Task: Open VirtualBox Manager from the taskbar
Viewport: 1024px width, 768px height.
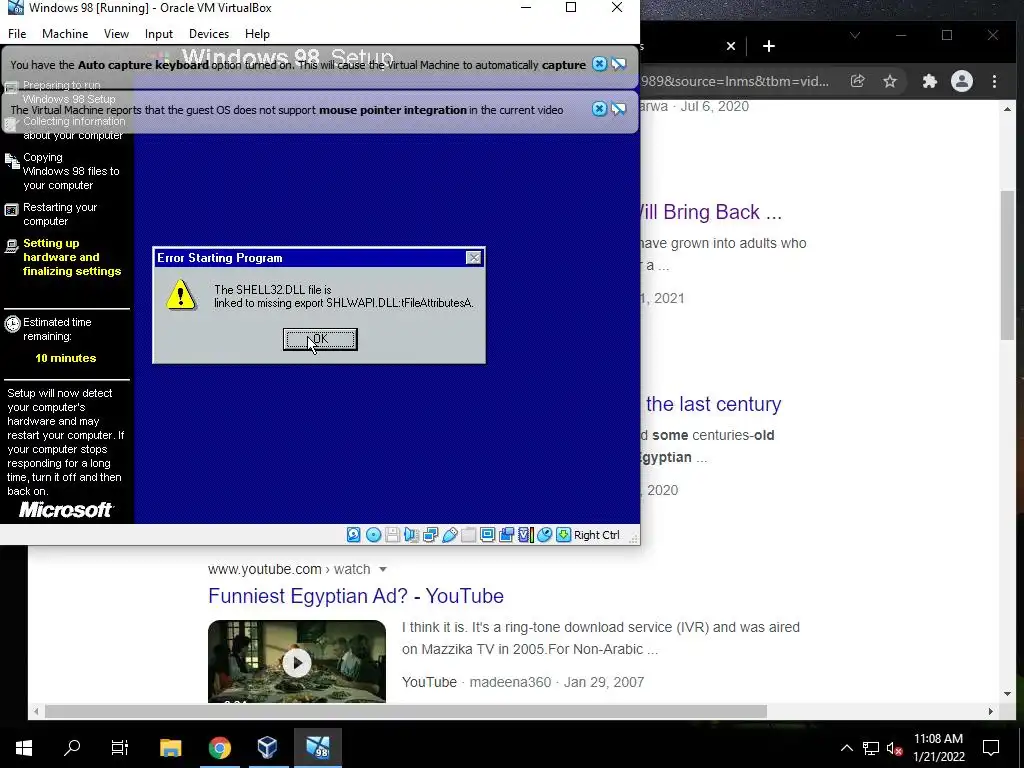Action: [268, 748]
